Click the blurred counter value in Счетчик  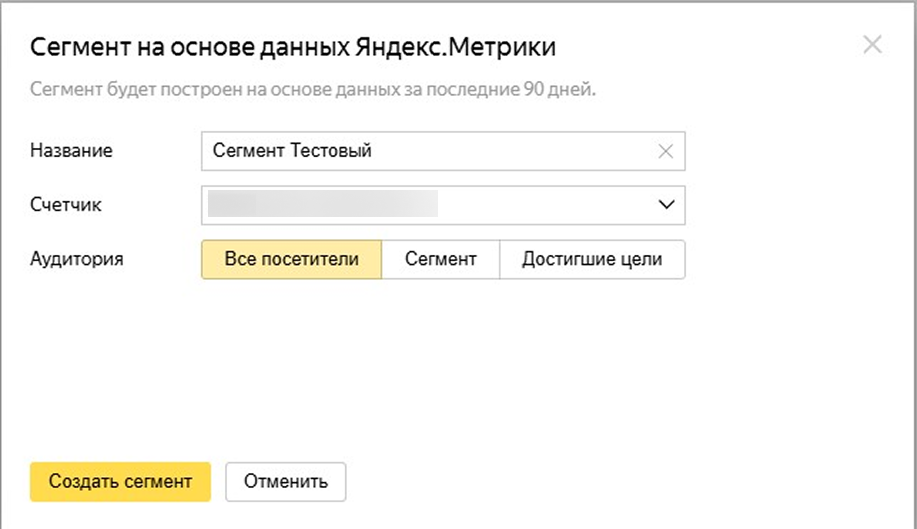(x=322, y=205)
